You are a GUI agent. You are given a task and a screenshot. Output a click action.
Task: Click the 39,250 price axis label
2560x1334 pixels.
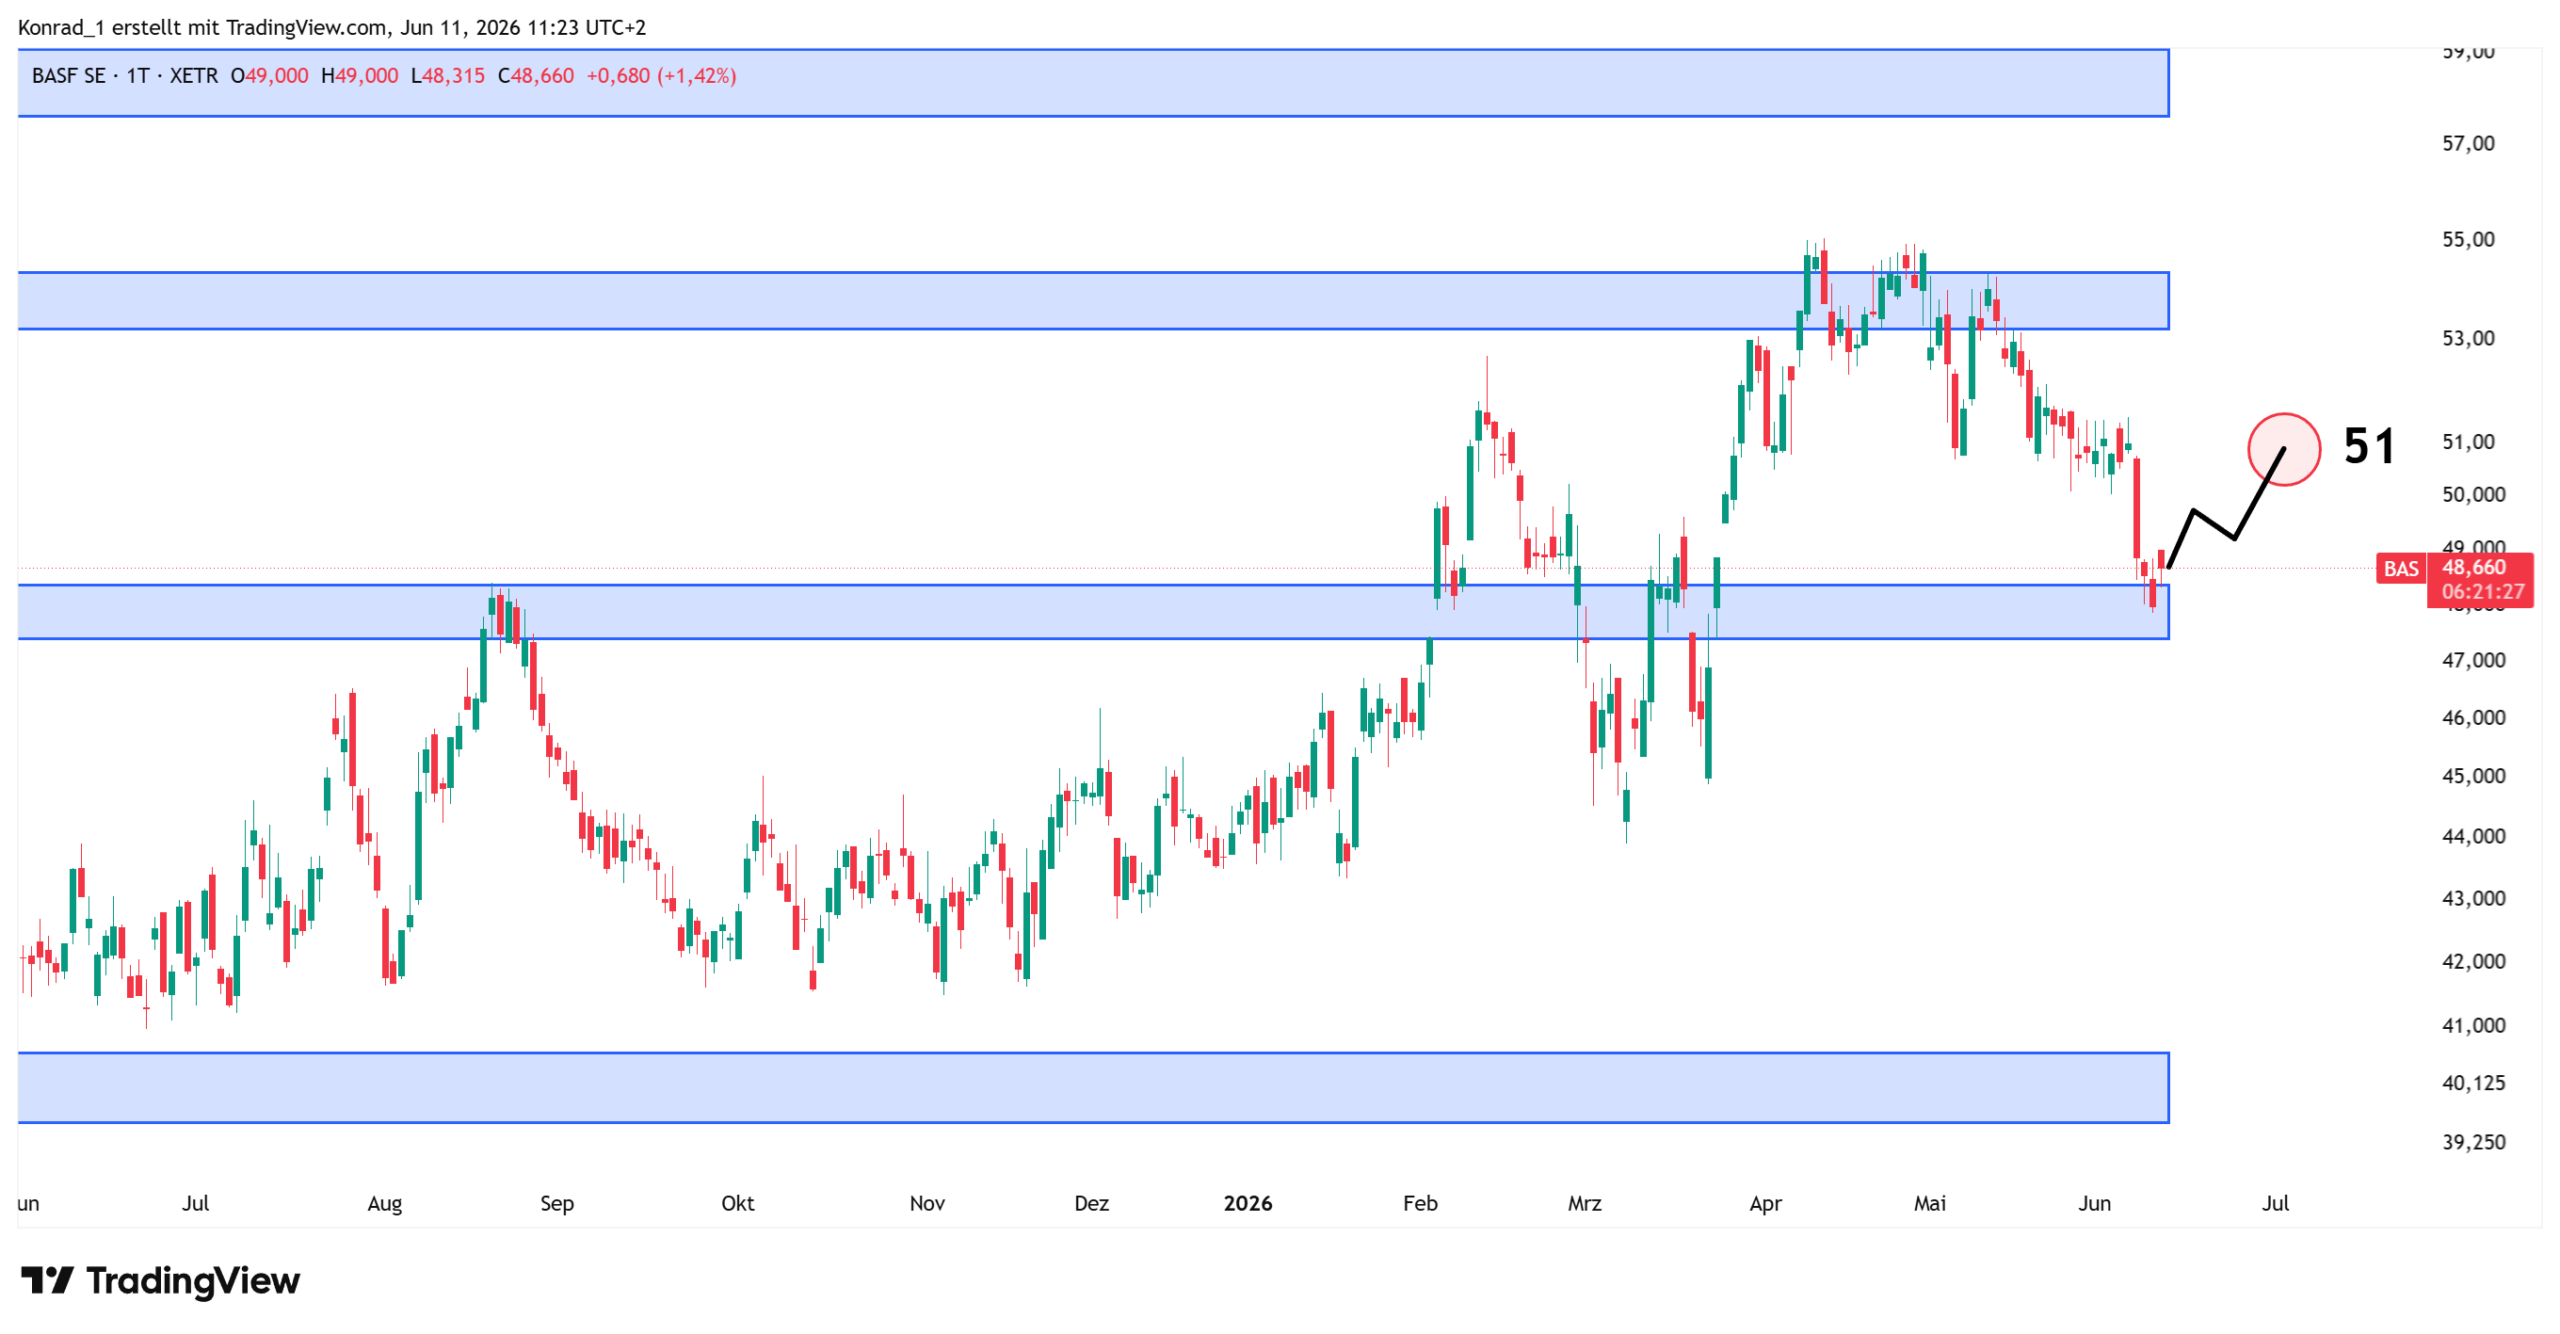[2473, 1142]
